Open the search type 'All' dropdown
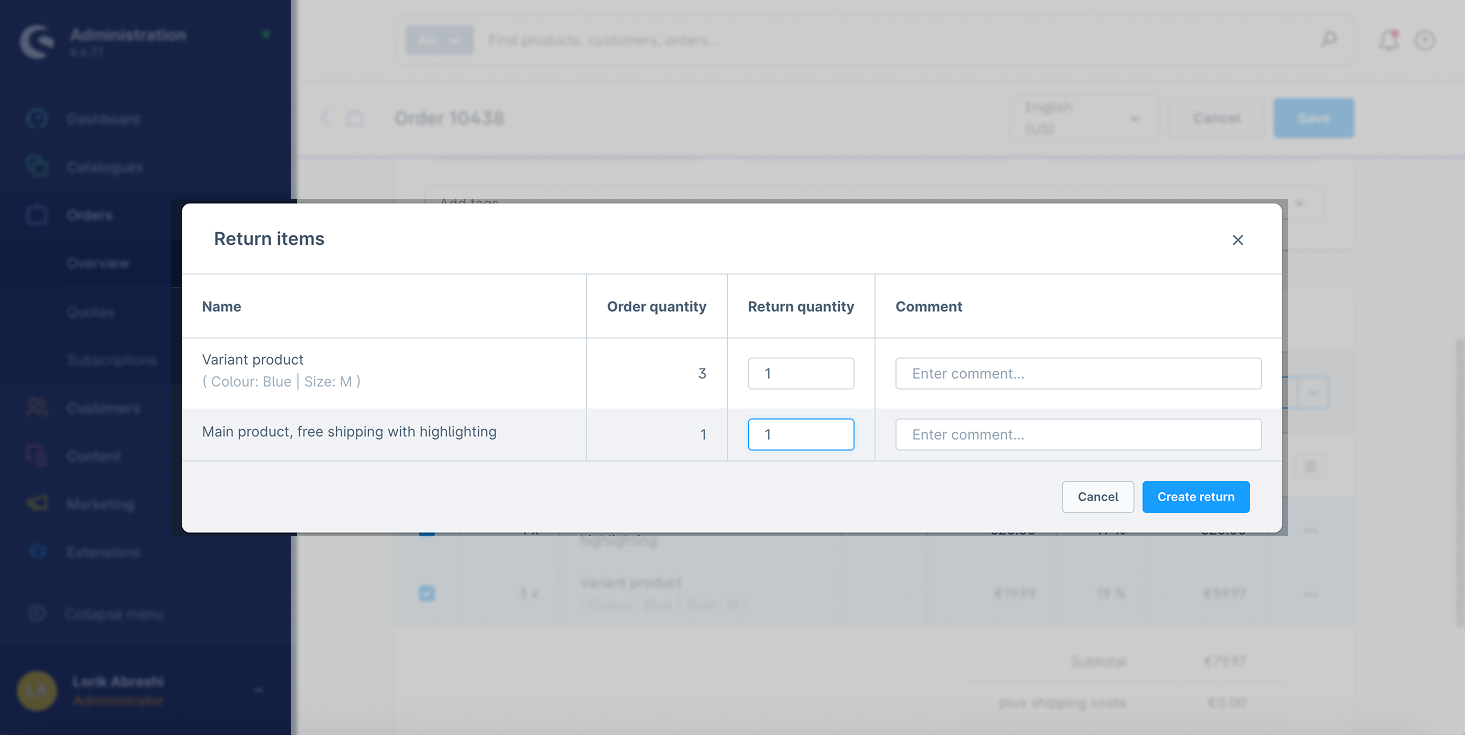1465x735 pixels. tap(439, 40)
